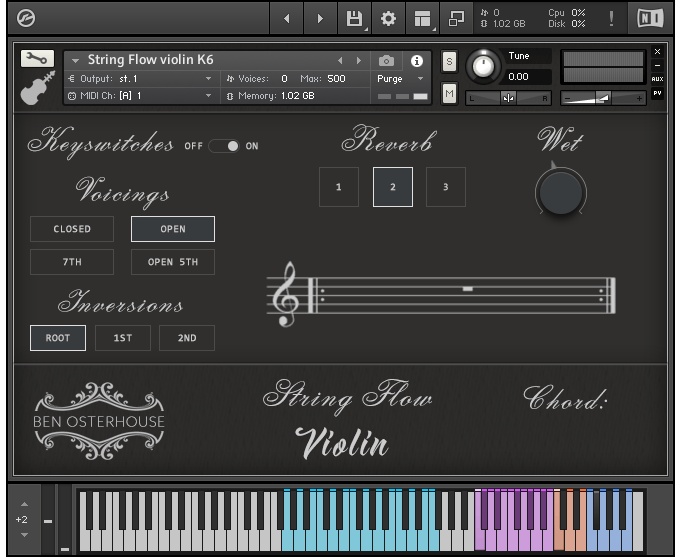Open Kontakt settings gear icon

click(388, 18)
